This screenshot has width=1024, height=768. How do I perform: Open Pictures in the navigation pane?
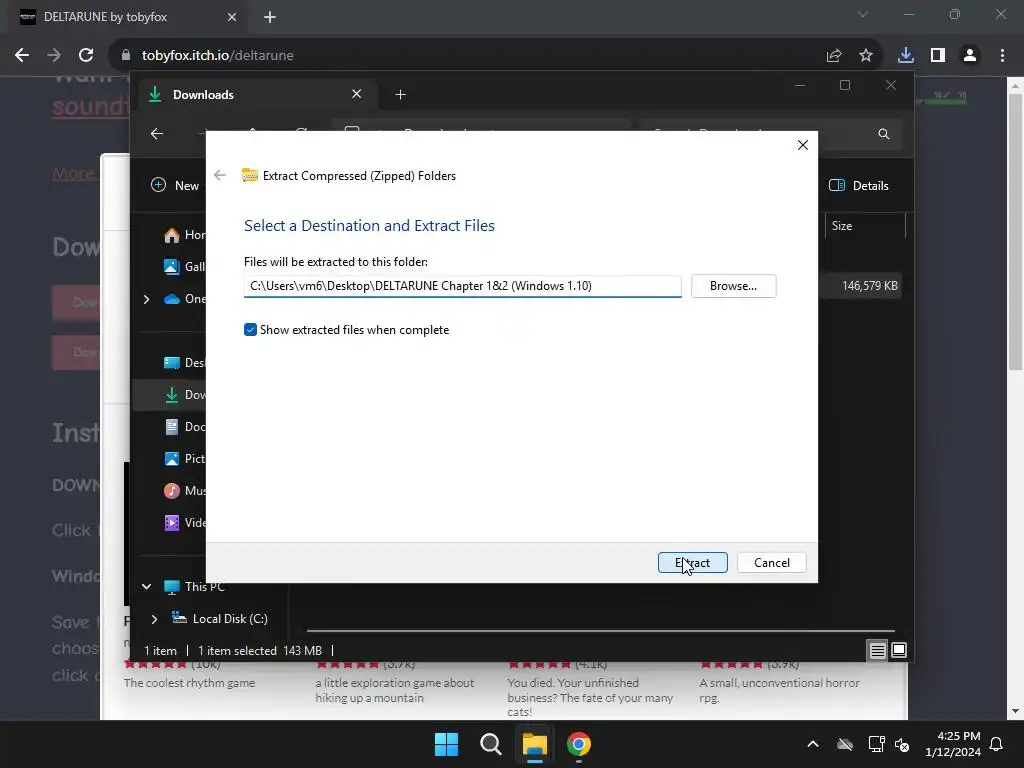[184, 458]
